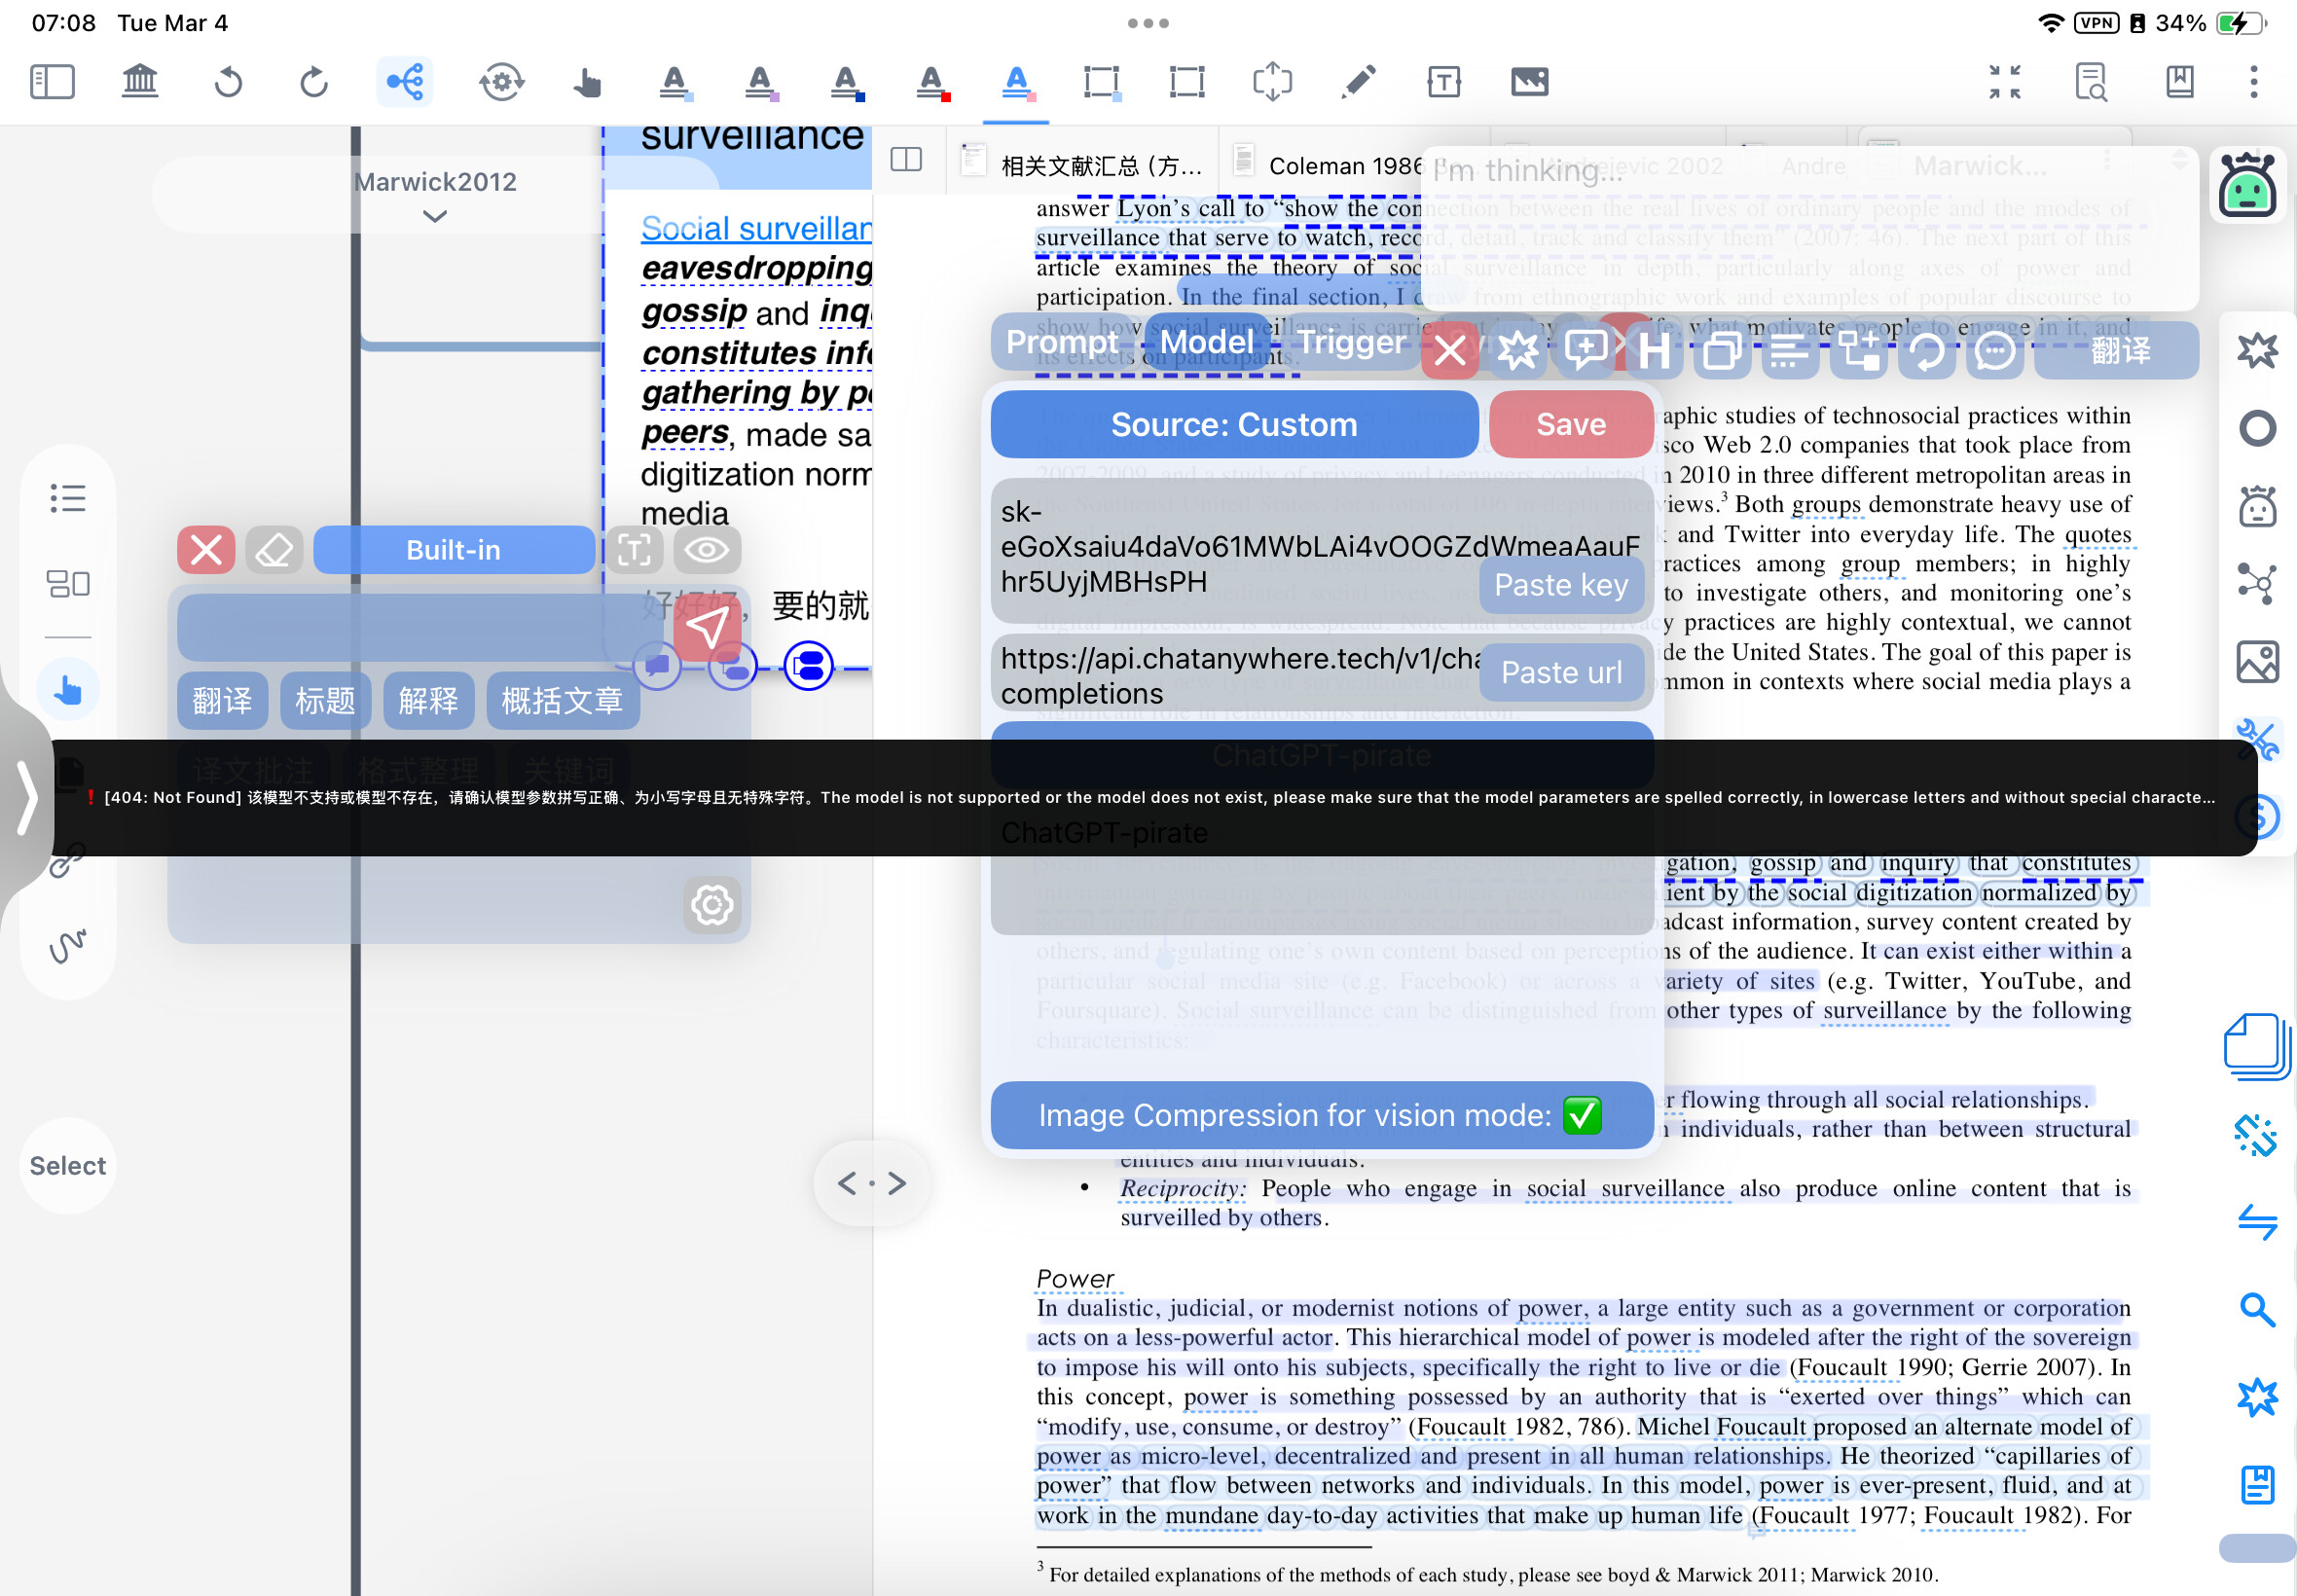Toggle the eye visibility button in chat panel

707,550
